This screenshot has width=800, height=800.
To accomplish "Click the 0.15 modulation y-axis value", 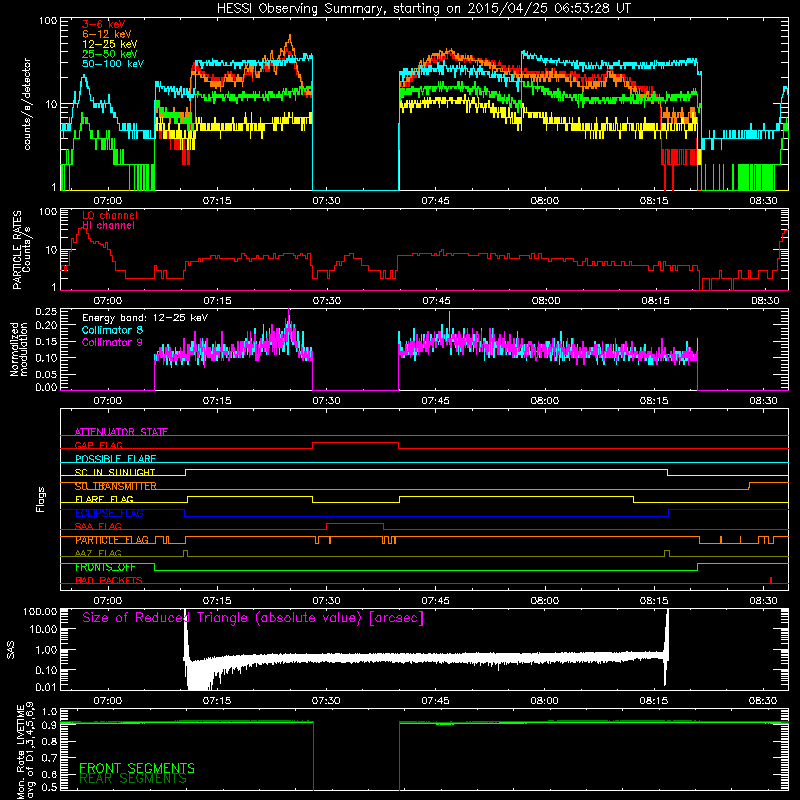I will point(46,341).
